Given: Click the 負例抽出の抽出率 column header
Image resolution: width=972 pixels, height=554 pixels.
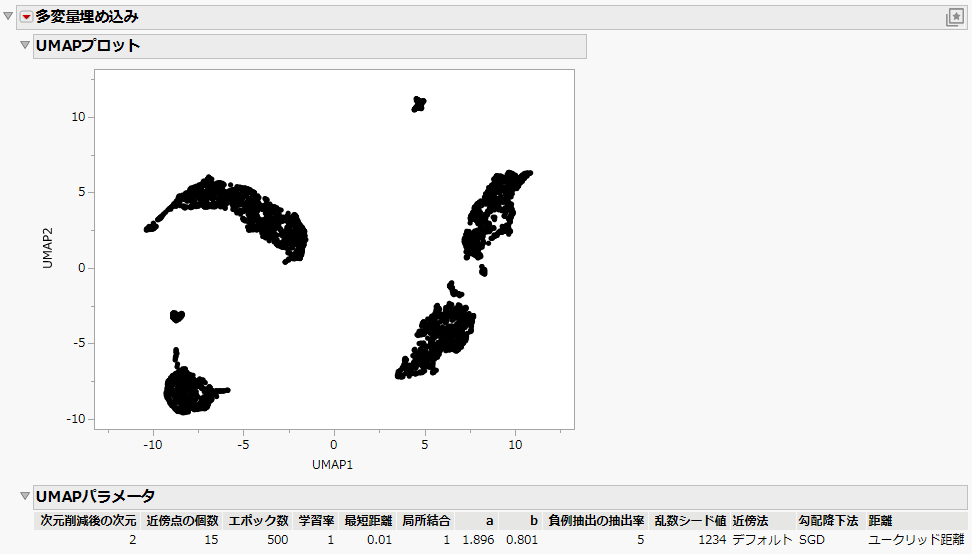Looking at the screenshot, I should 596,521.
